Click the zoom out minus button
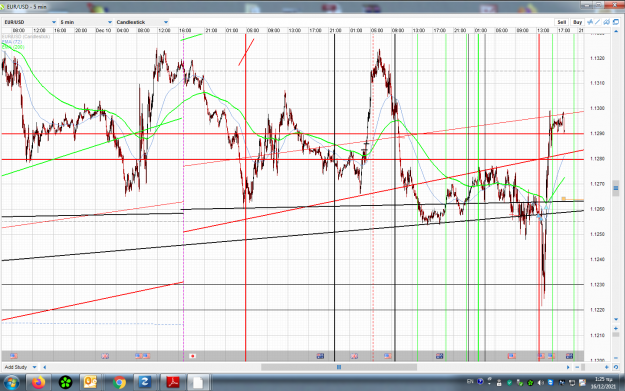Screen dimensions: 625x391 (577, 367)
